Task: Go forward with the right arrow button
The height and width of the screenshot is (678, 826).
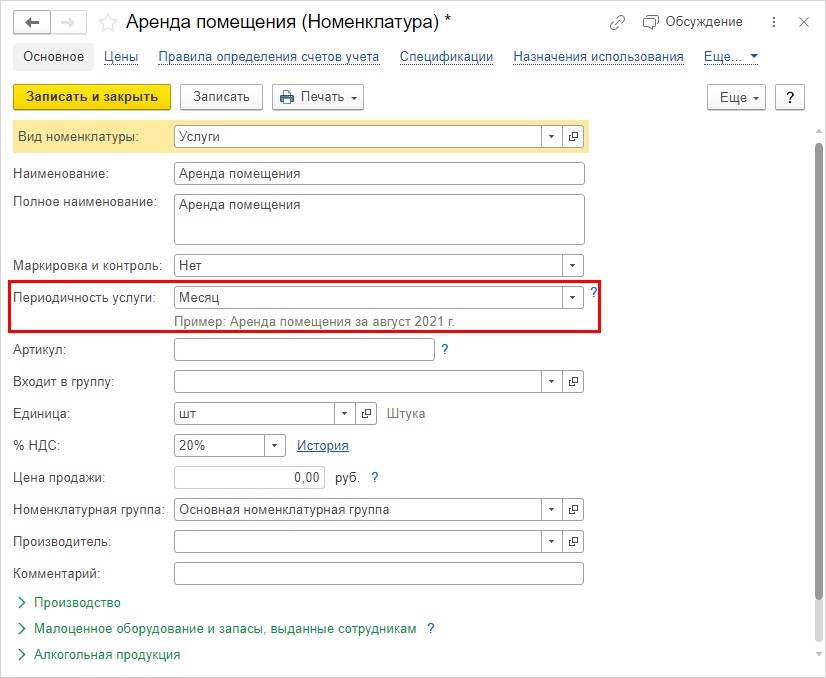Action: tap(68, 23)
